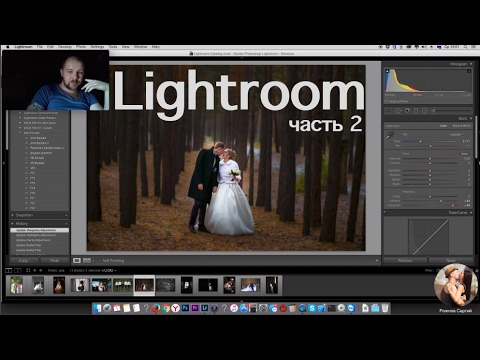Collapse the Histogram panel

point(471,64)
